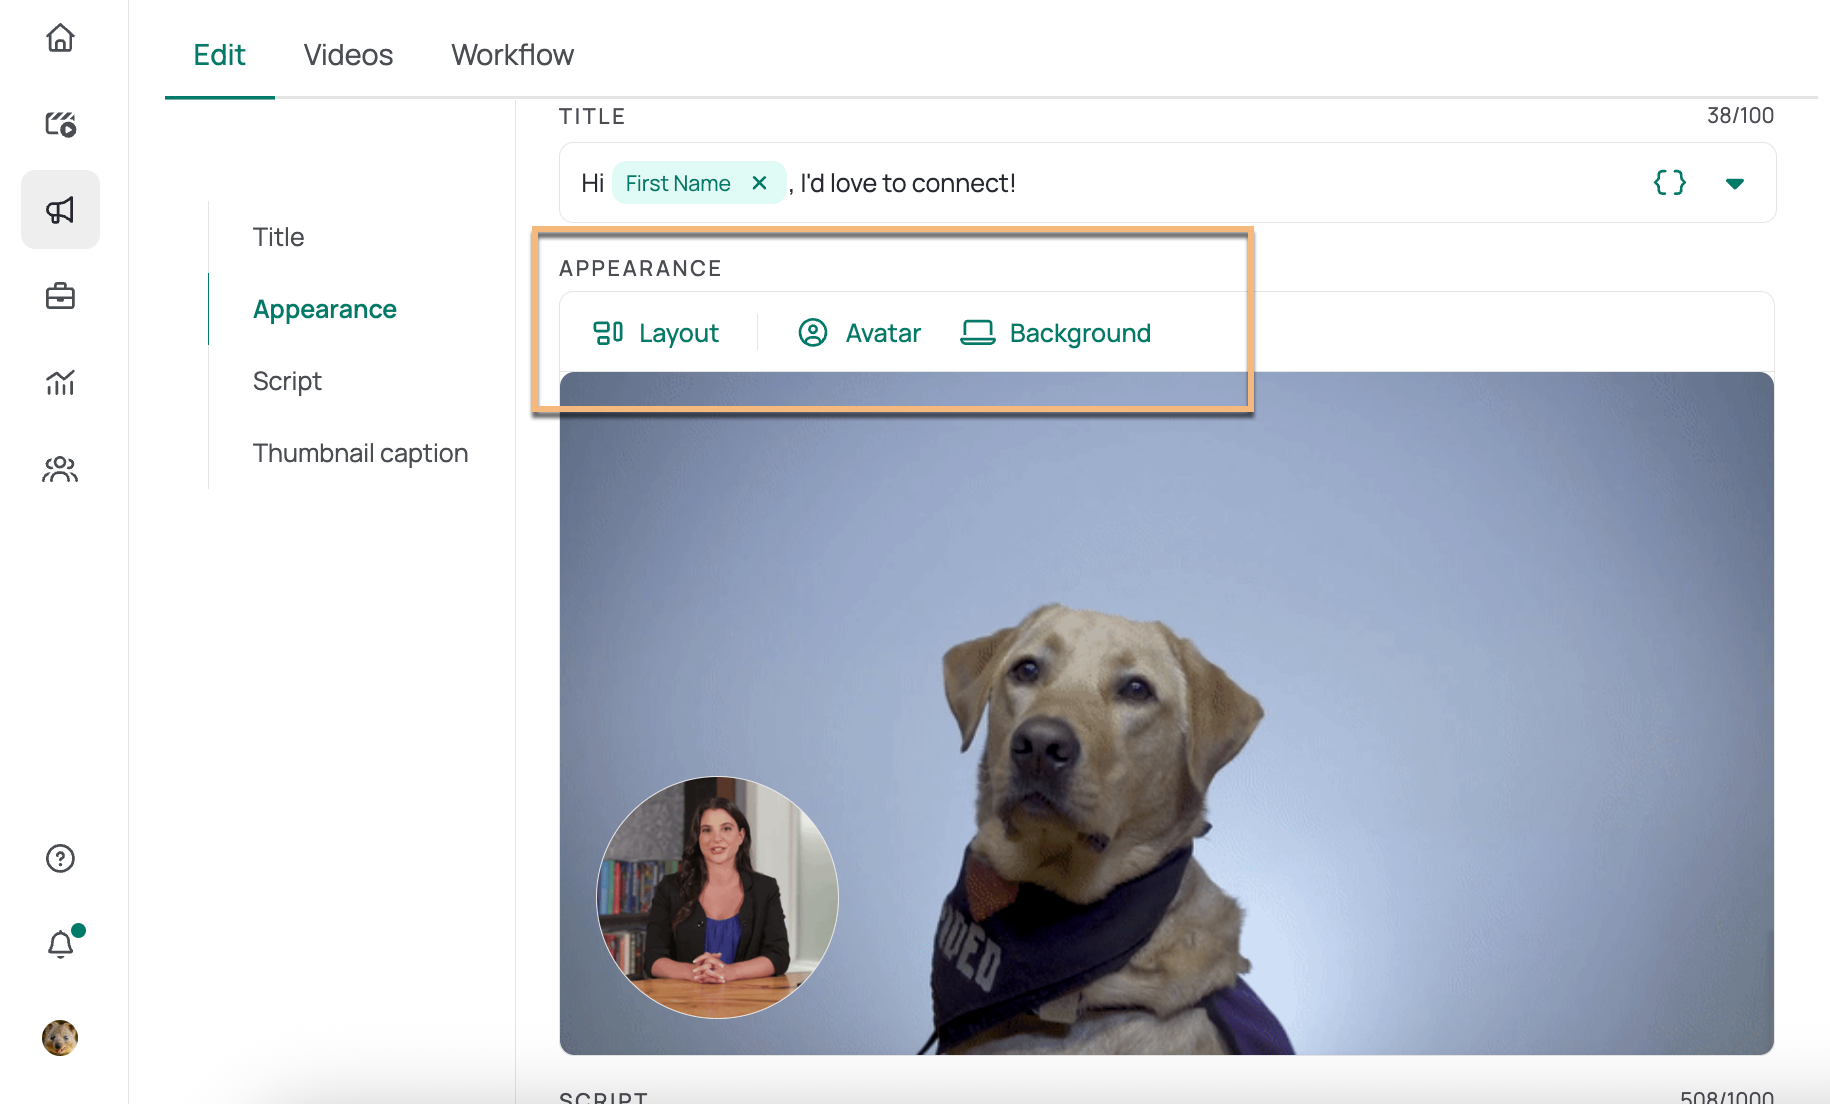
Task: Click the First Name variable chip
Action: pyautogui.click(x=699, y=183)
